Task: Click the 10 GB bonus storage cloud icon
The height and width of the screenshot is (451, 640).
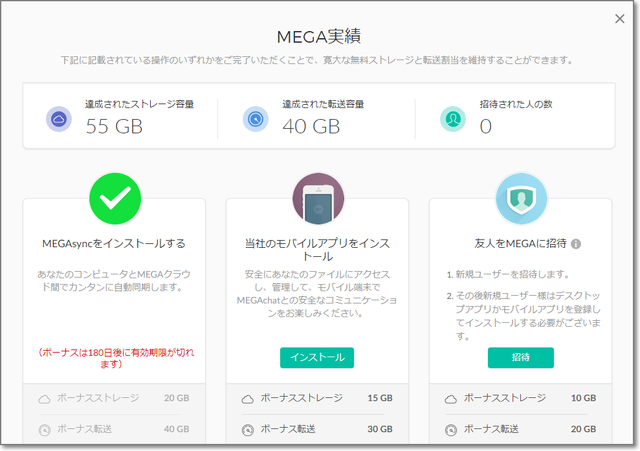Action: pyautogui.click(x=449, y=399)
